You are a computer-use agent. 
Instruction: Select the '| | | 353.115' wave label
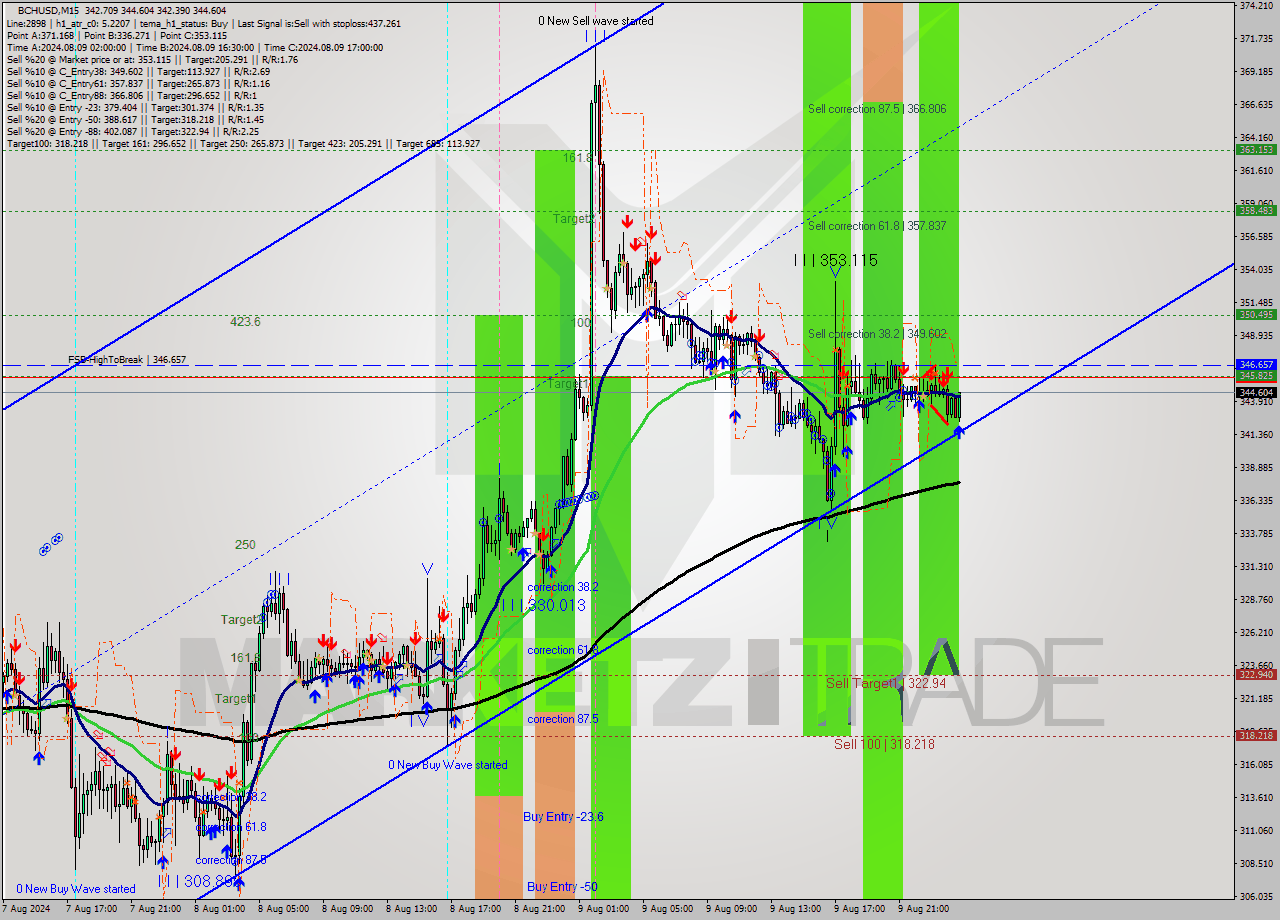(835, 260)
